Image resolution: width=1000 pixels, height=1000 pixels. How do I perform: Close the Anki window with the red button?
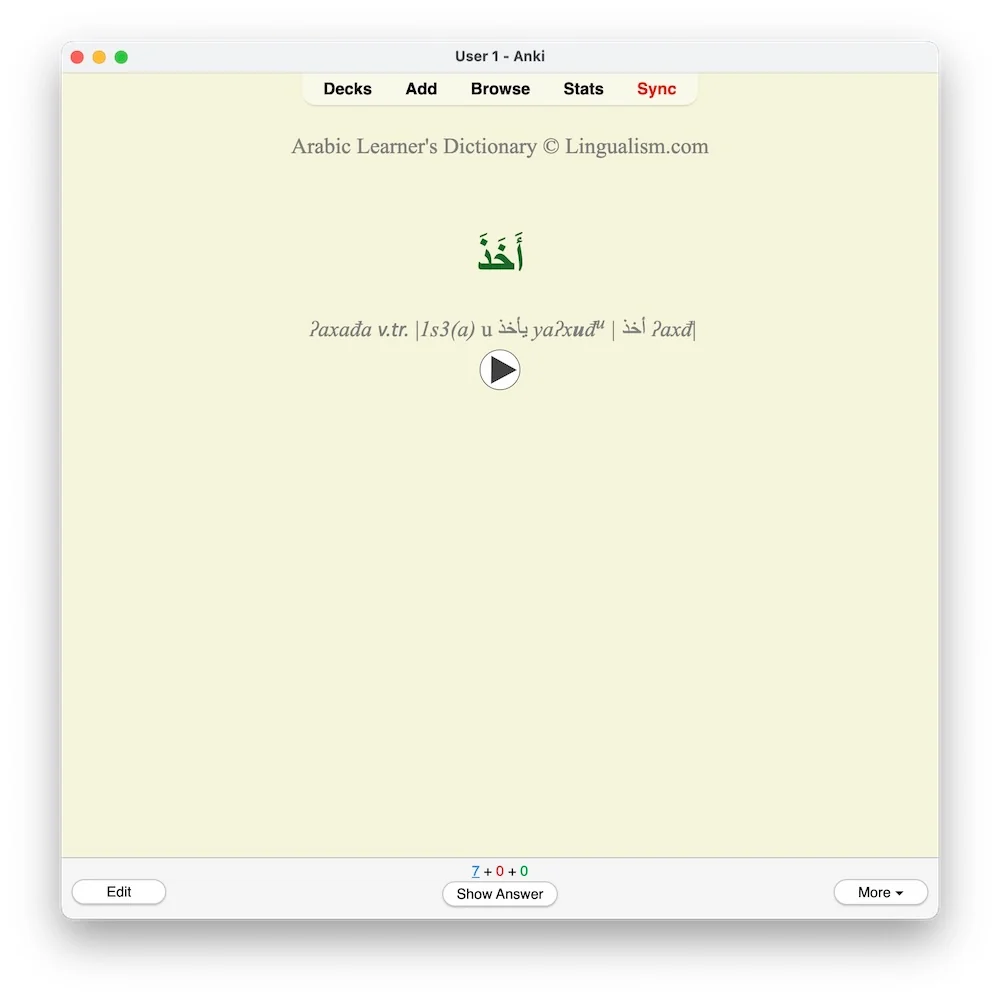77,57
